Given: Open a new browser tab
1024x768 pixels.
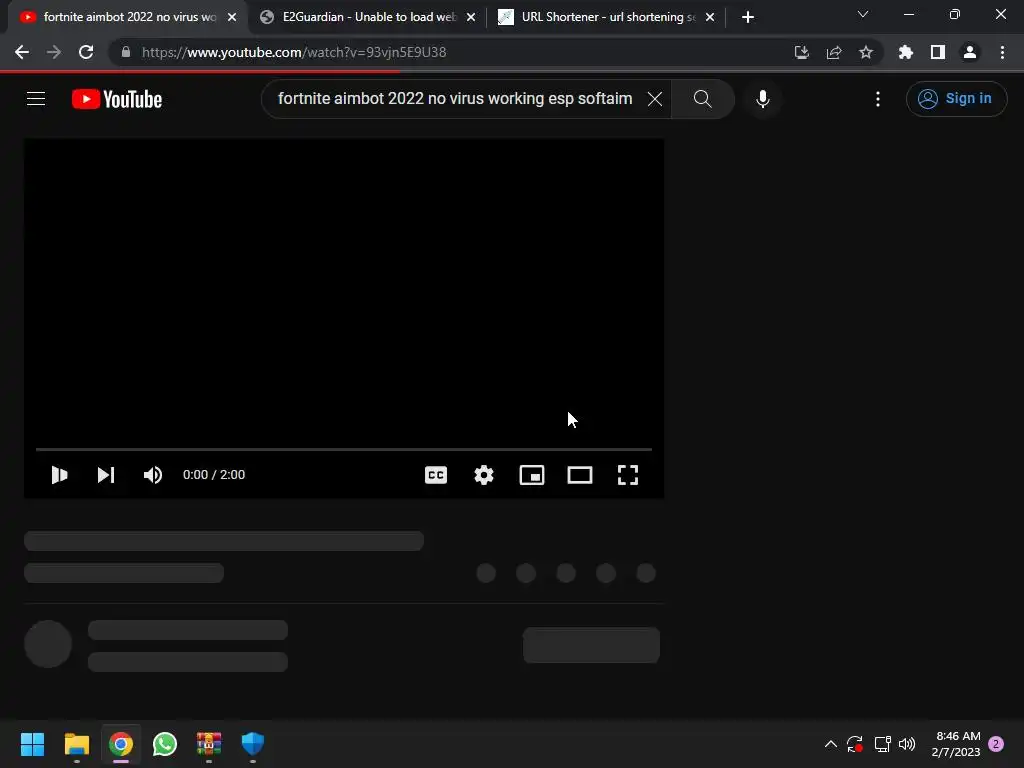Looking at the screenshot, I should pos(748,17).
